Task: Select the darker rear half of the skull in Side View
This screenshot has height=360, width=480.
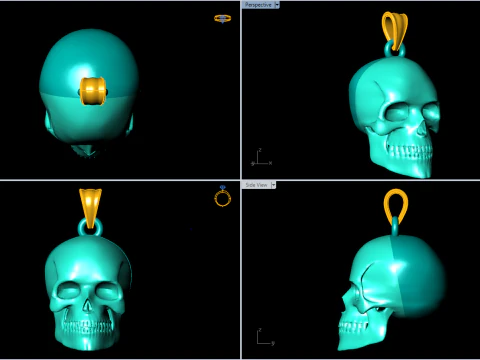Action: coord(420,277)
